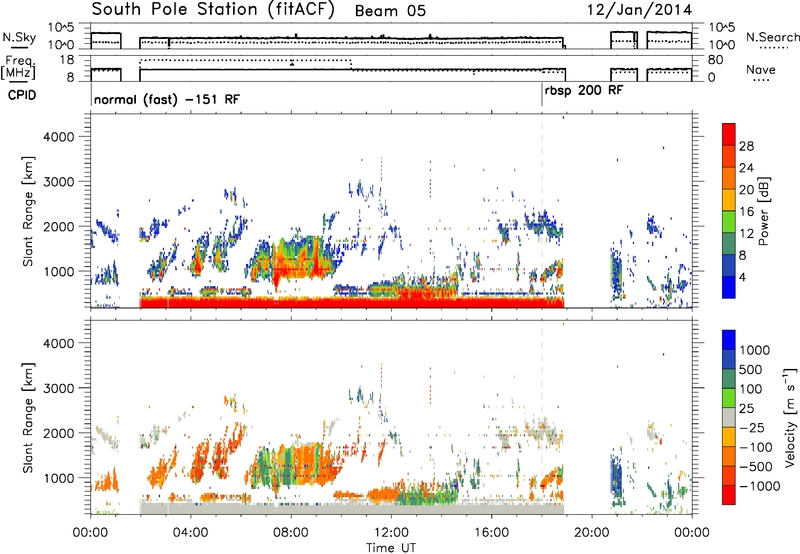Click the 'N.Sky' legend label
This screenshot has height=554, width=800.
19,37
